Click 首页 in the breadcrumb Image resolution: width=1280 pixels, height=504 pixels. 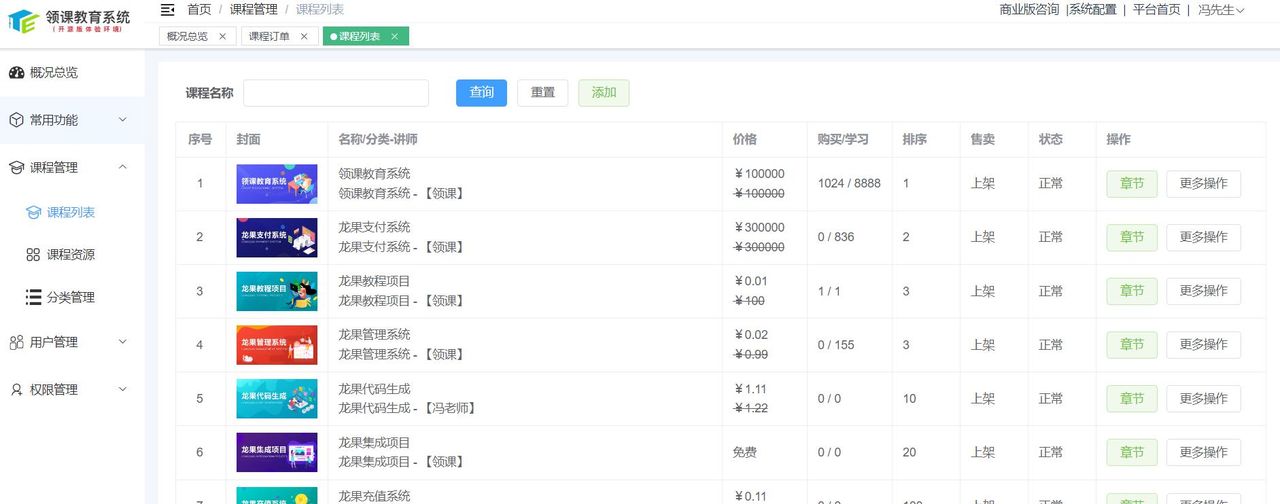click(x=199, y=10)
